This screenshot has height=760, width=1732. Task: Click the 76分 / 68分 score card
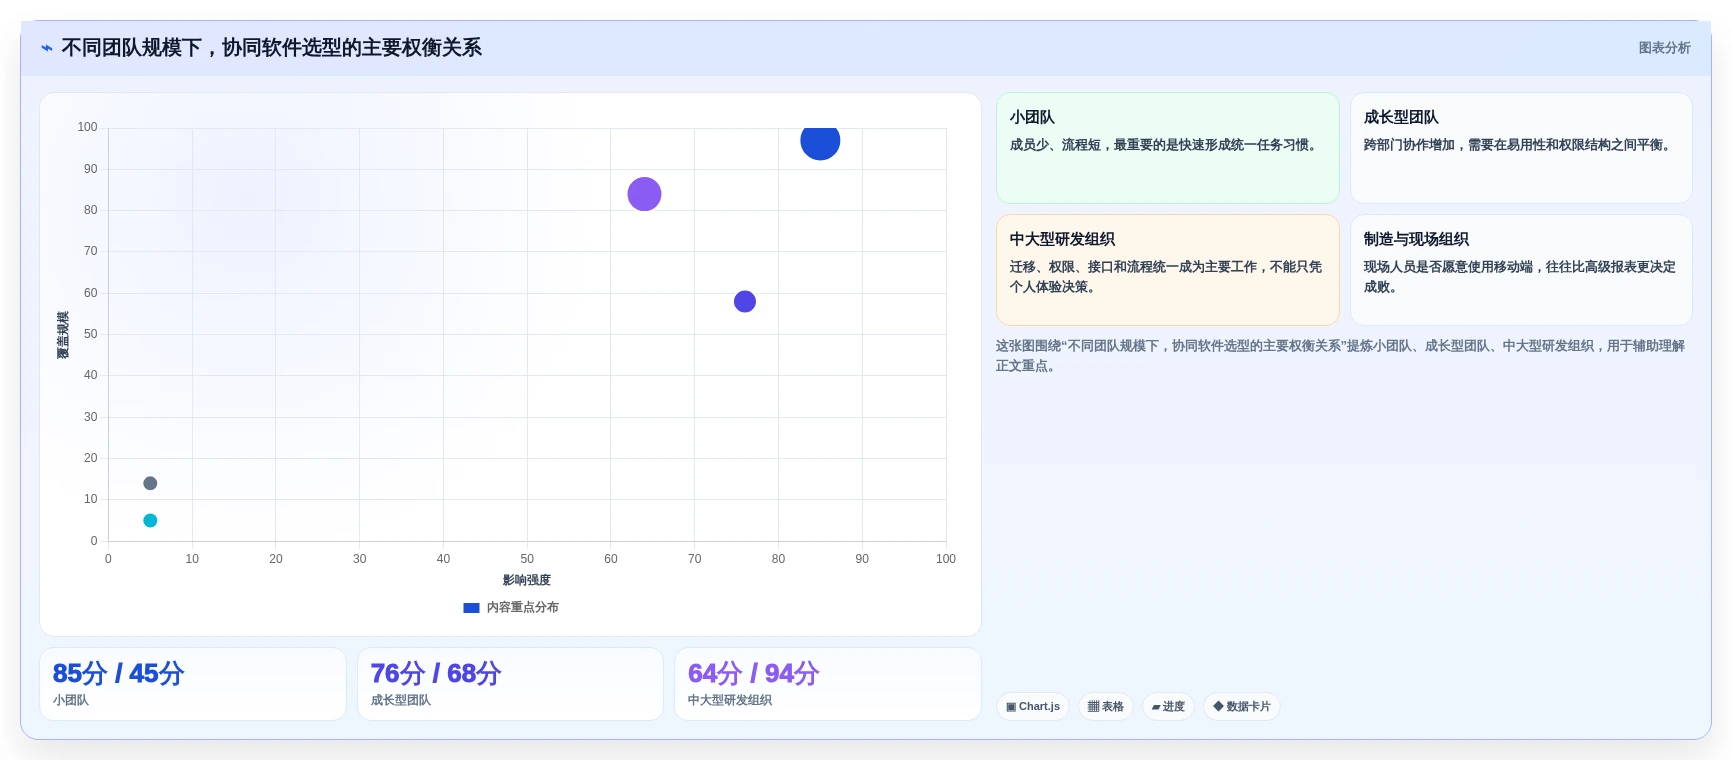click(x=510, y=684)
